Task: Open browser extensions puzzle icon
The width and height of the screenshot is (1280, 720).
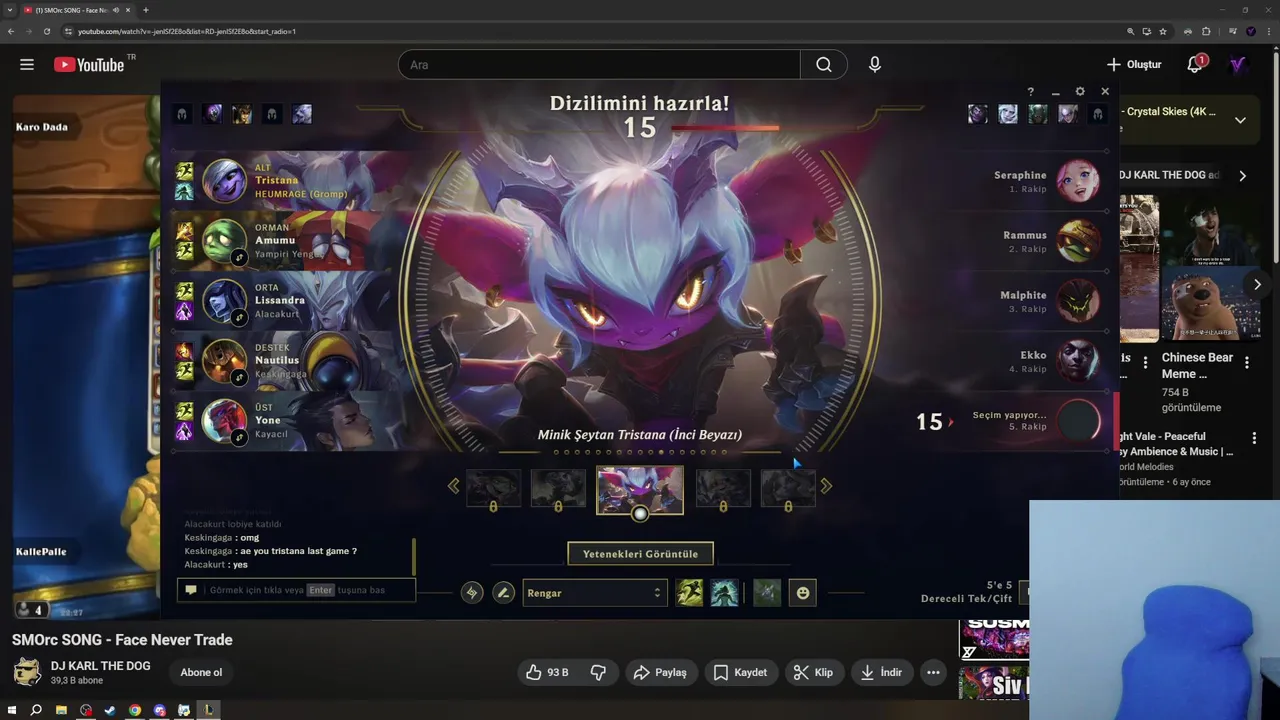Action: 1206,31
